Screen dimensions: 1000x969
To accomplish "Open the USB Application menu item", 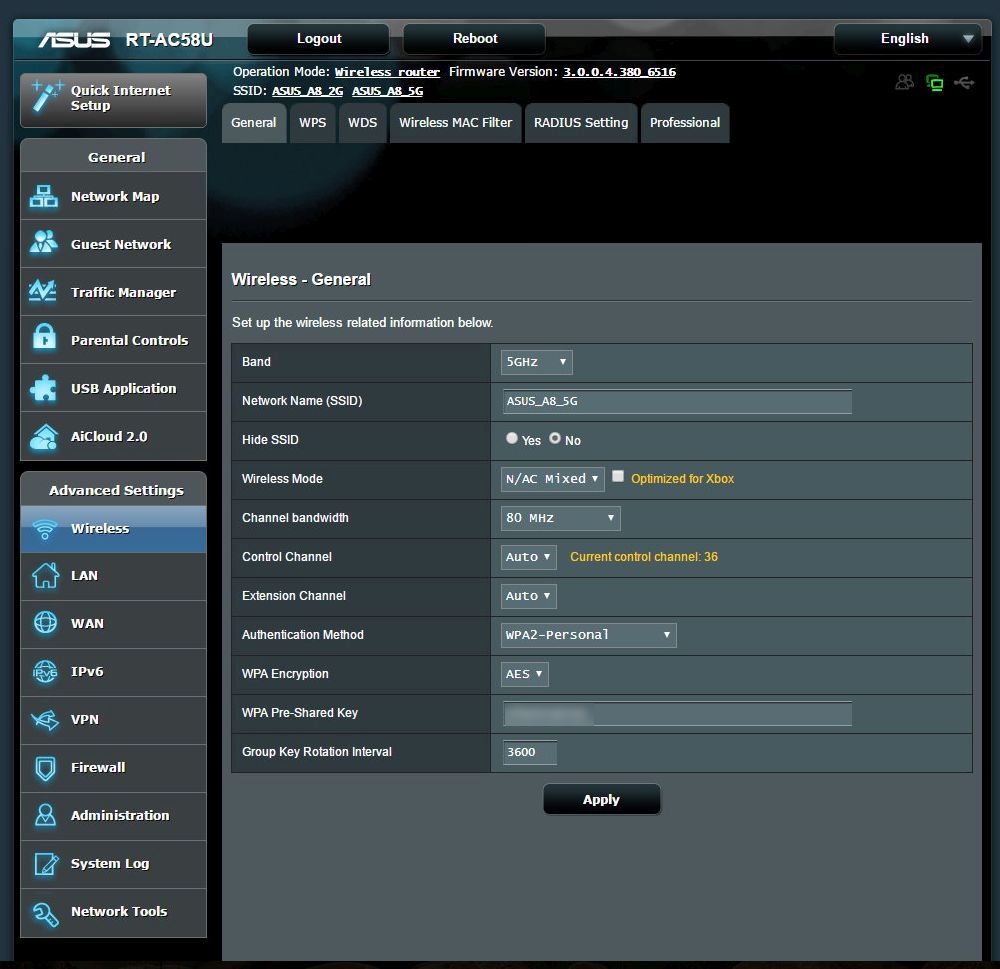I will click(114, 388).
